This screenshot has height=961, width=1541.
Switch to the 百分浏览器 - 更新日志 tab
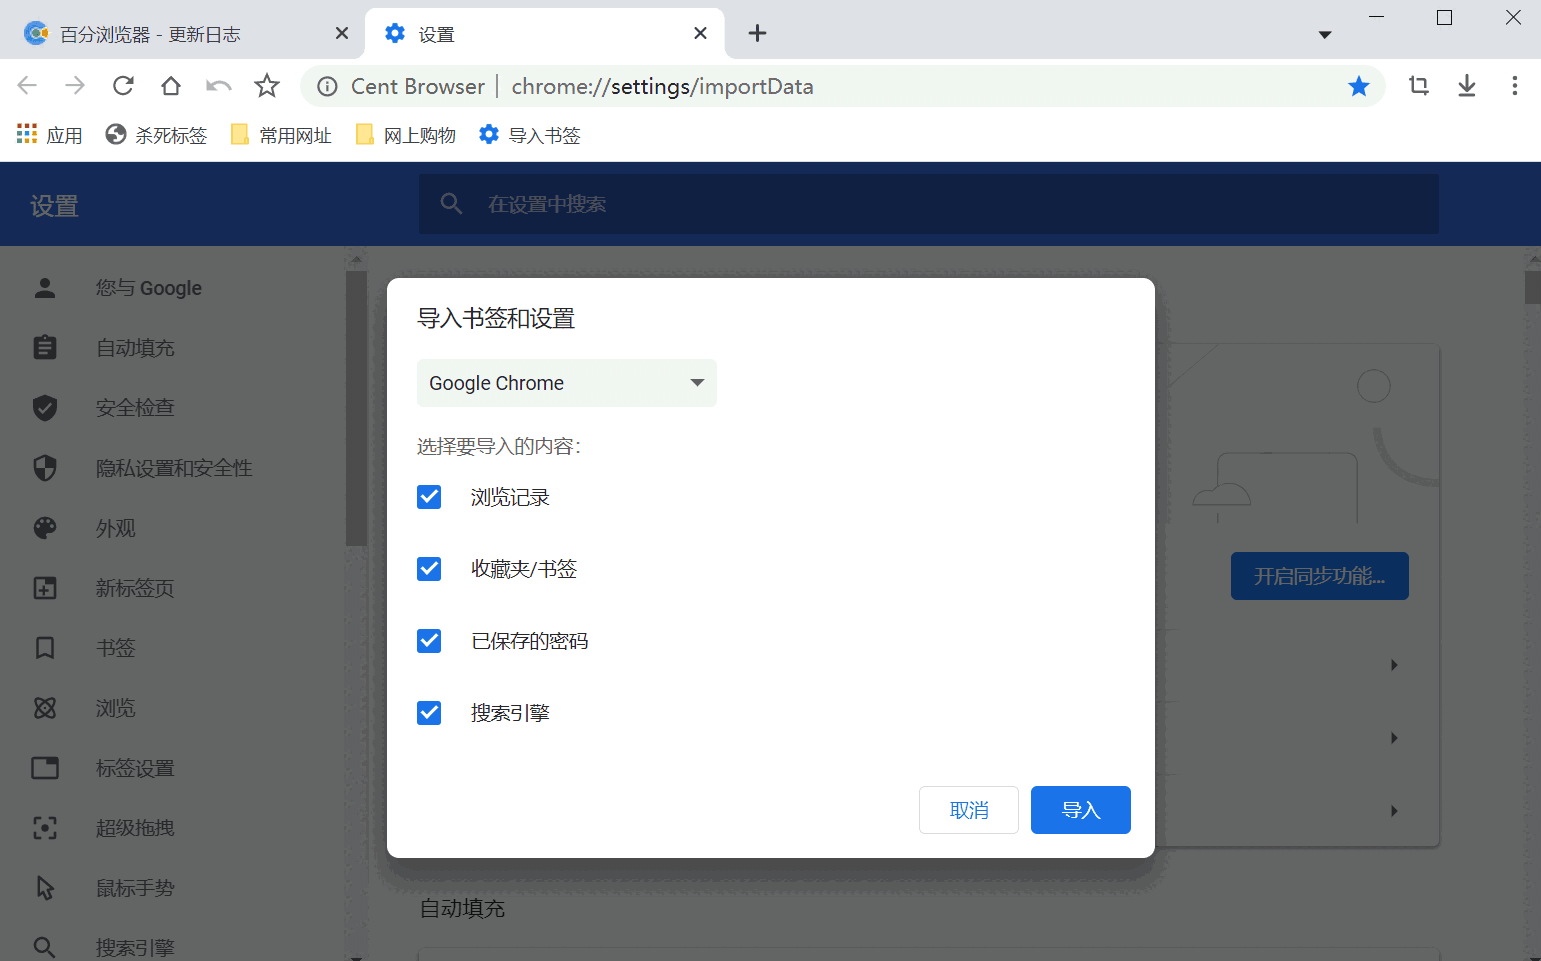tap(185, 34)
